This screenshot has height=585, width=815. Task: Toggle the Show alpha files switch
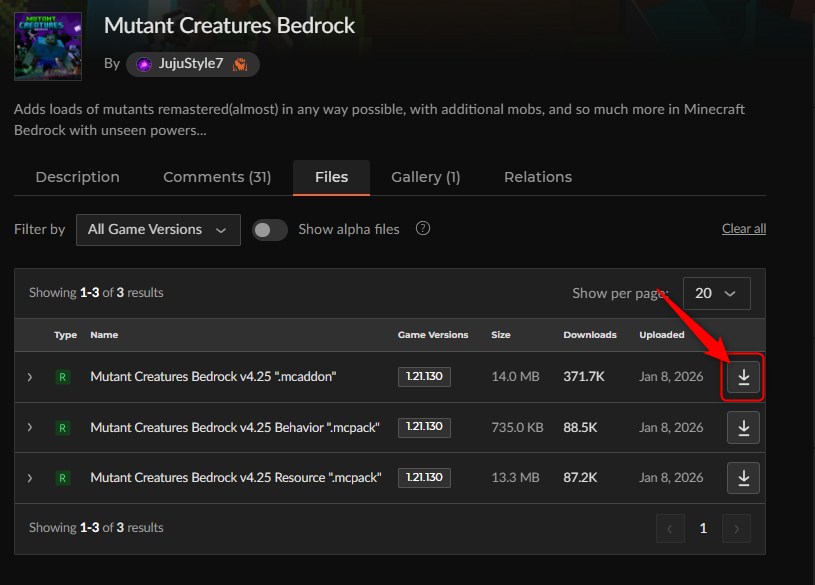point(270,230)
